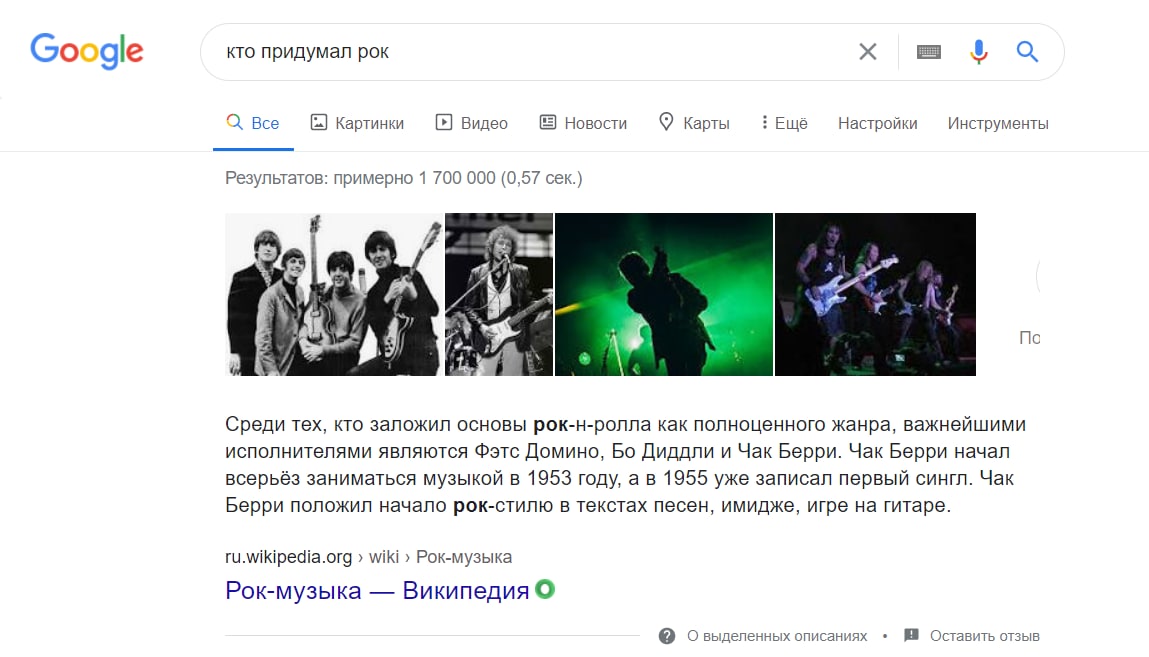Click the results count text
The image size is (1149, 657).
[404, 178]
